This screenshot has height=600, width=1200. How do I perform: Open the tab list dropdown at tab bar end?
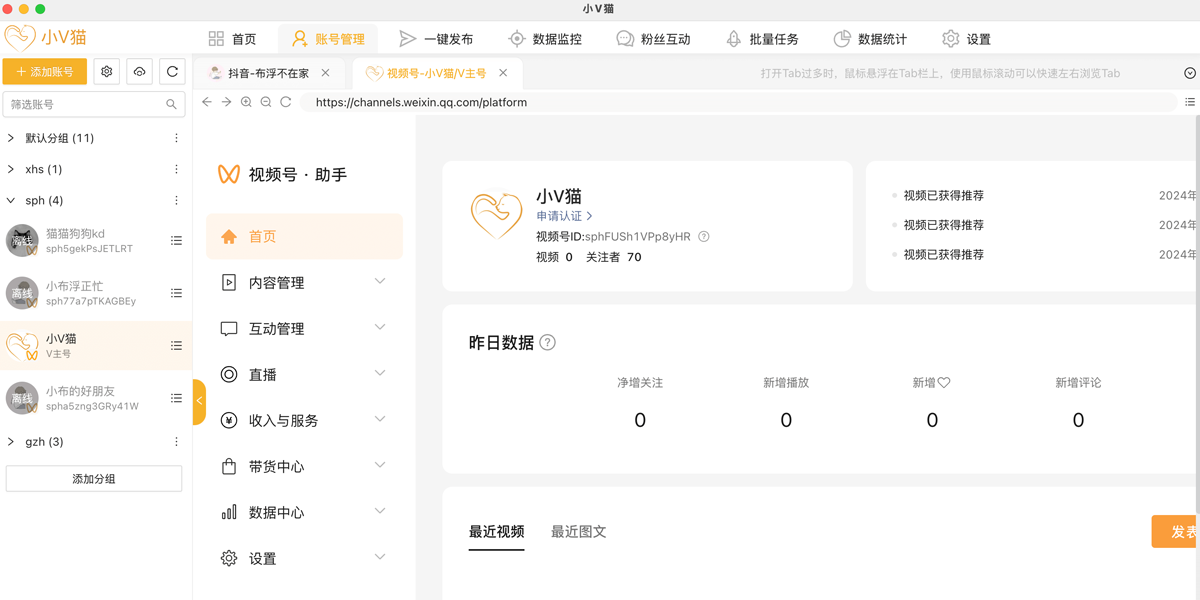coord(1190,73)
